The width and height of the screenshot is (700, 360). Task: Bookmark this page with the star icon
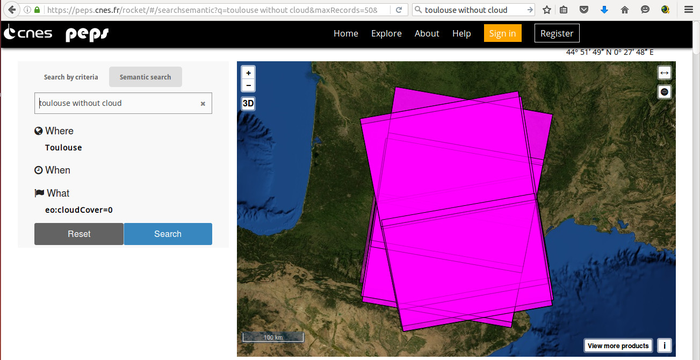[547, 10]
